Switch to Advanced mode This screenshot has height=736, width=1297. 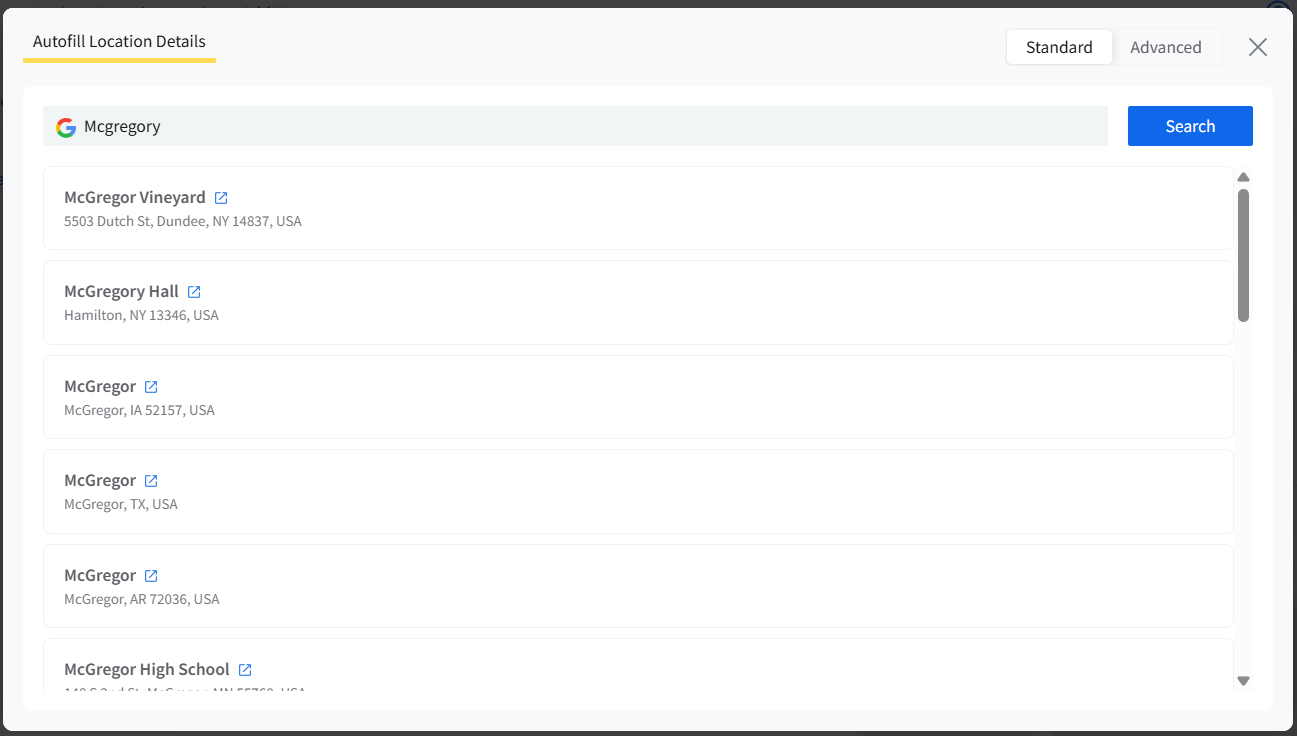[1166, 47]
